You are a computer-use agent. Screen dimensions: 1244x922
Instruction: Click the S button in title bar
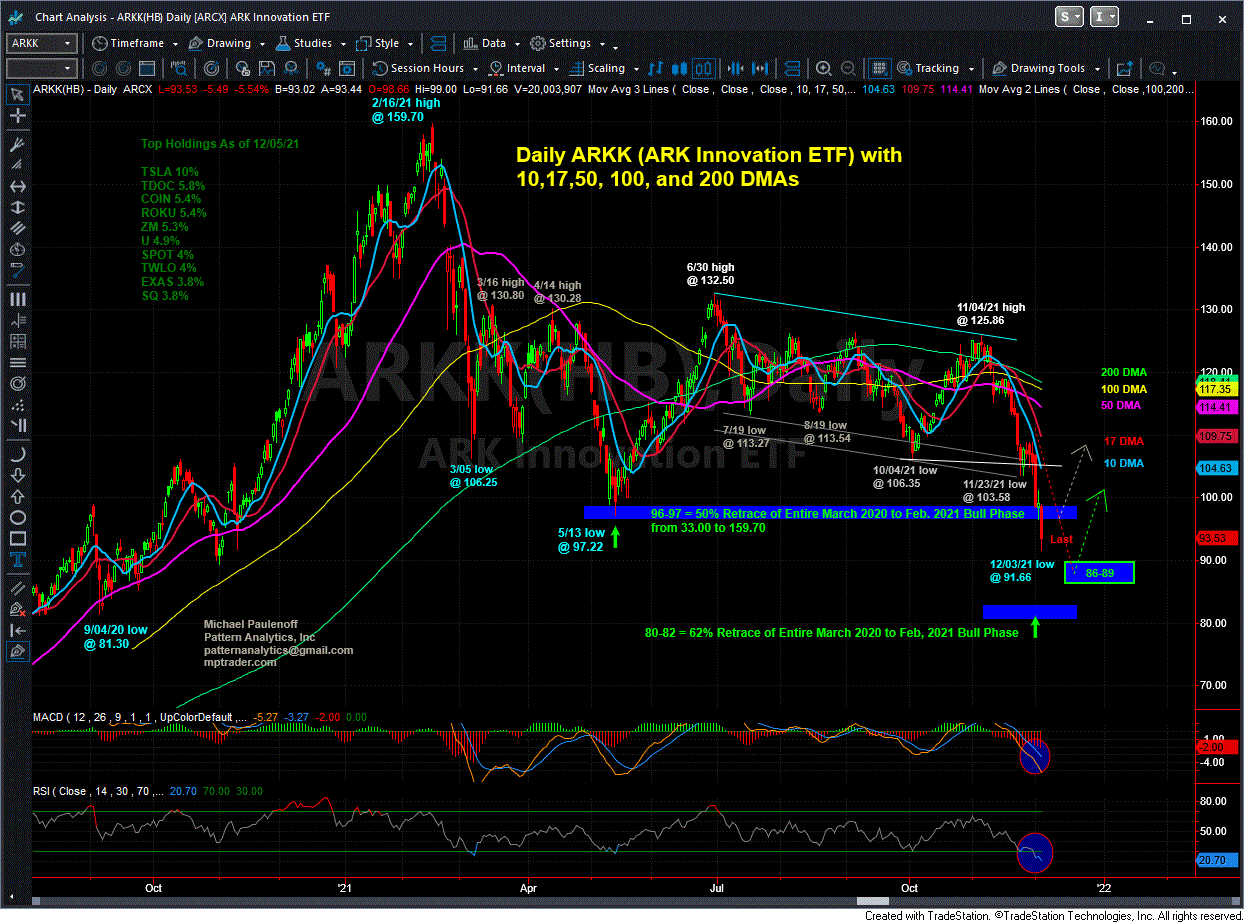pos(1069,17)
